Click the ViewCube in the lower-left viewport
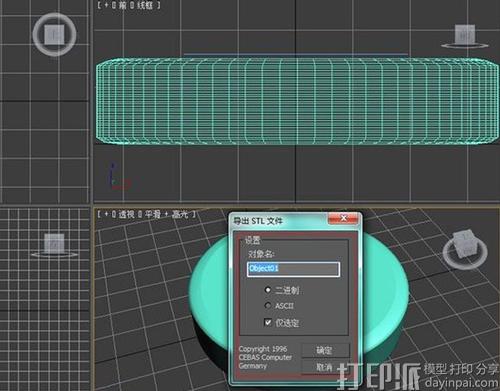 (55, 246)
